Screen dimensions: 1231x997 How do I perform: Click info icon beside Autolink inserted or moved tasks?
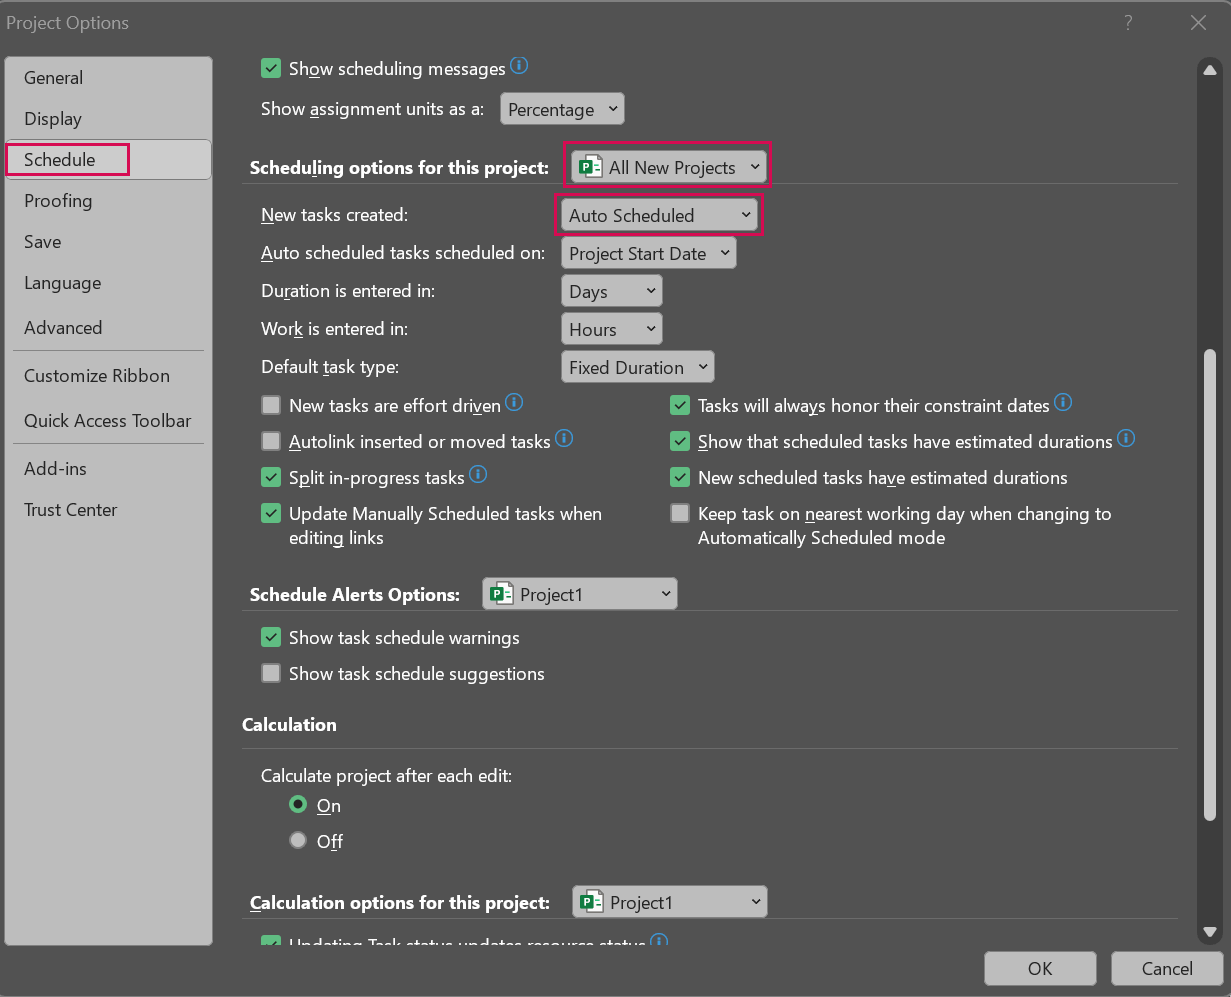(564, 439)
